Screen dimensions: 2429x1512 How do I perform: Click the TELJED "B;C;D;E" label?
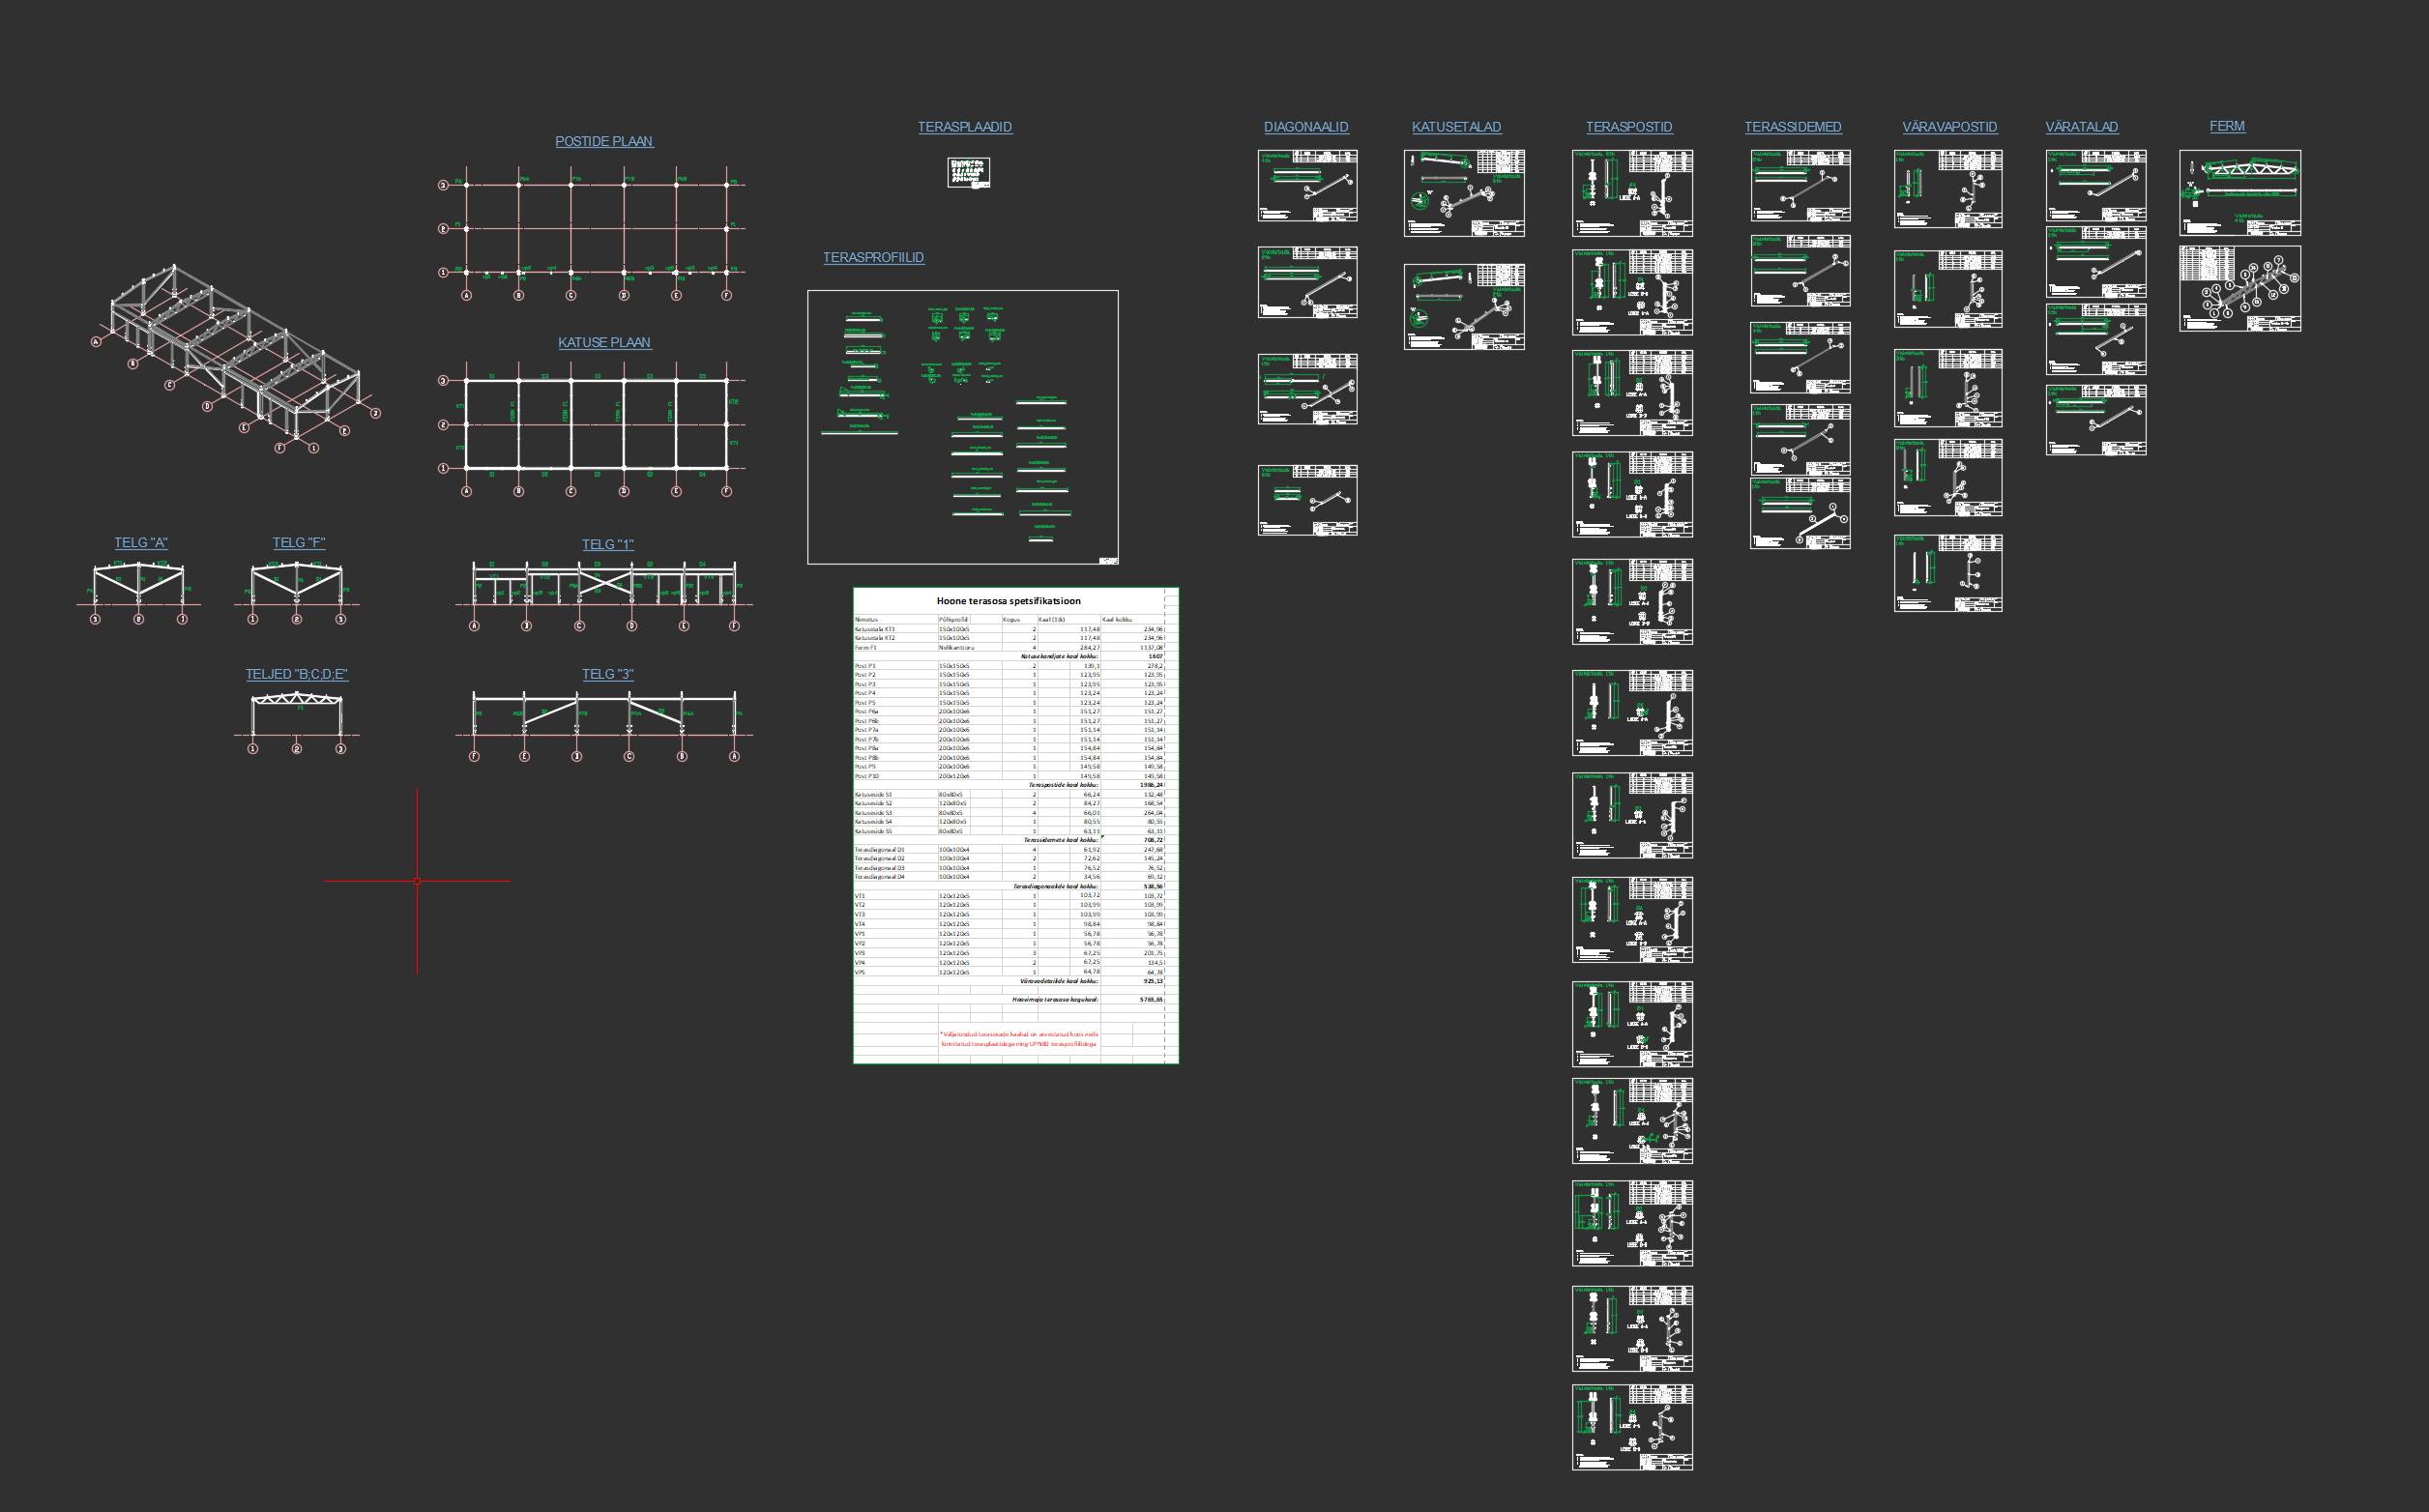point(296,675)
